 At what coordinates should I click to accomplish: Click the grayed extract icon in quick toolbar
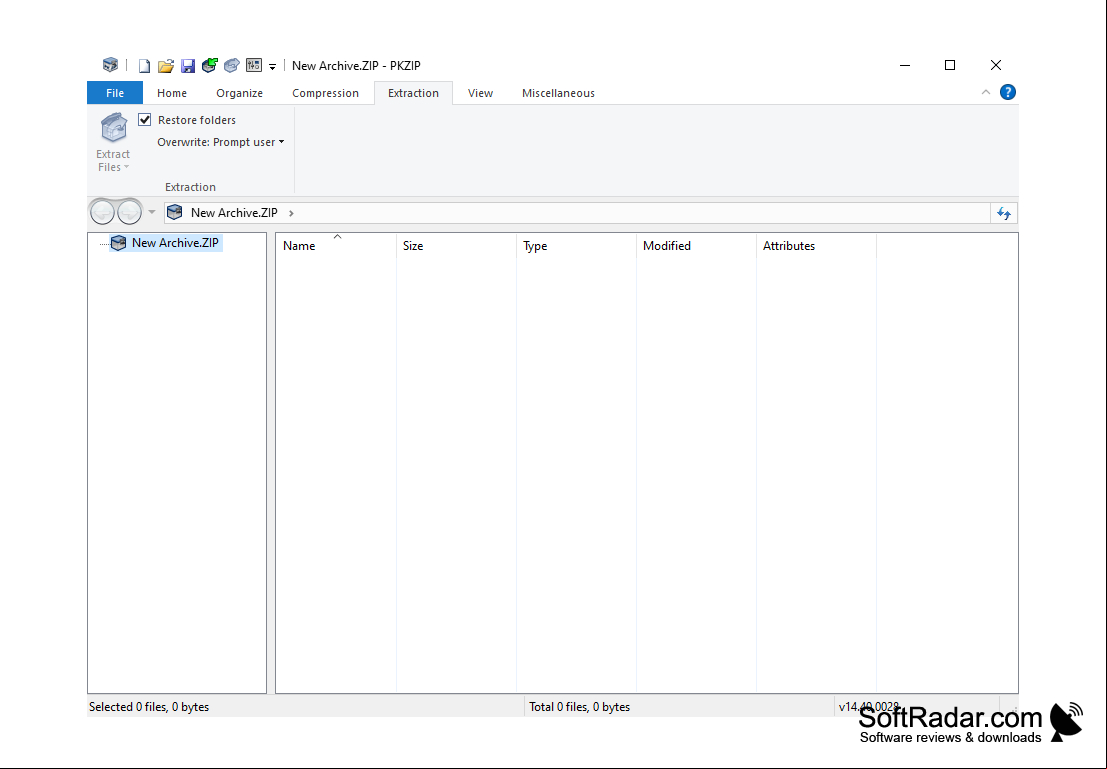point(232,66)
